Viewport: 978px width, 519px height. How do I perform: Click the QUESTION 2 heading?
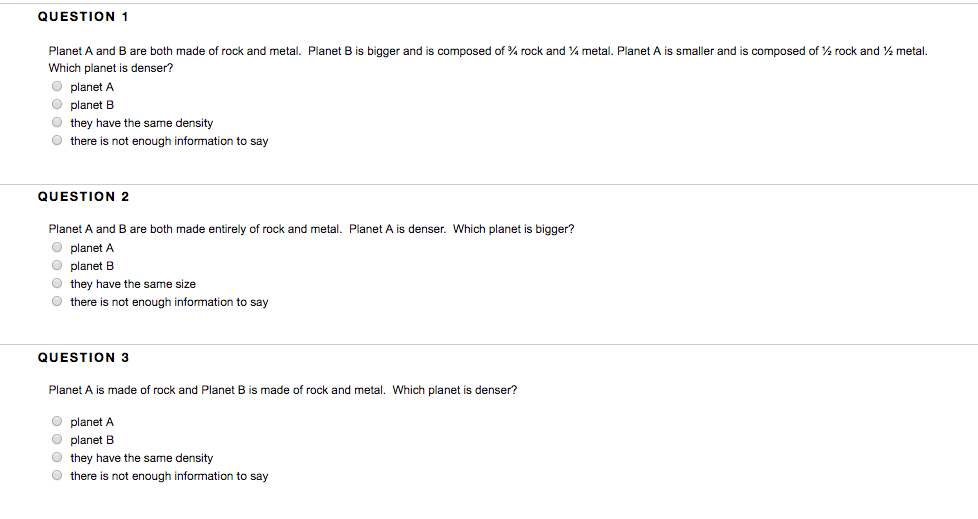[x=83, y=196]
